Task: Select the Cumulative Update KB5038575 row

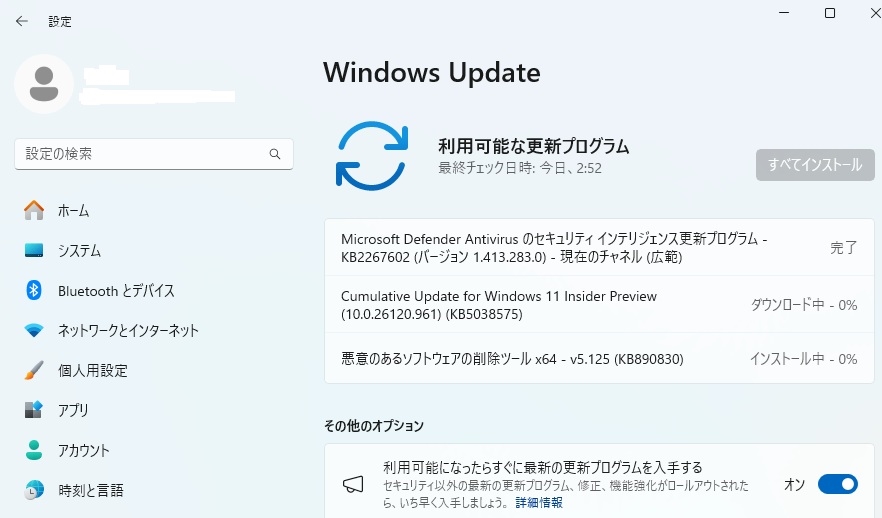Action: point(600,304)
